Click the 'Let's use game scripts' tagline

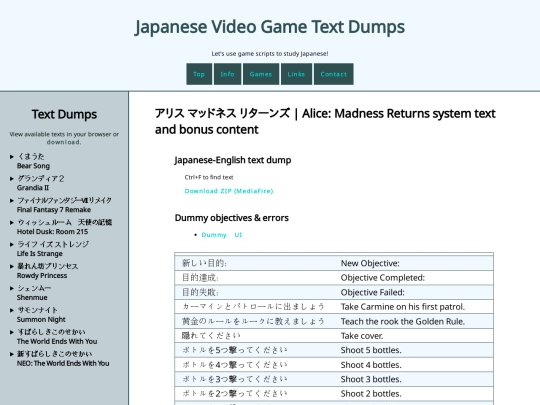click(x=270, y=54)
